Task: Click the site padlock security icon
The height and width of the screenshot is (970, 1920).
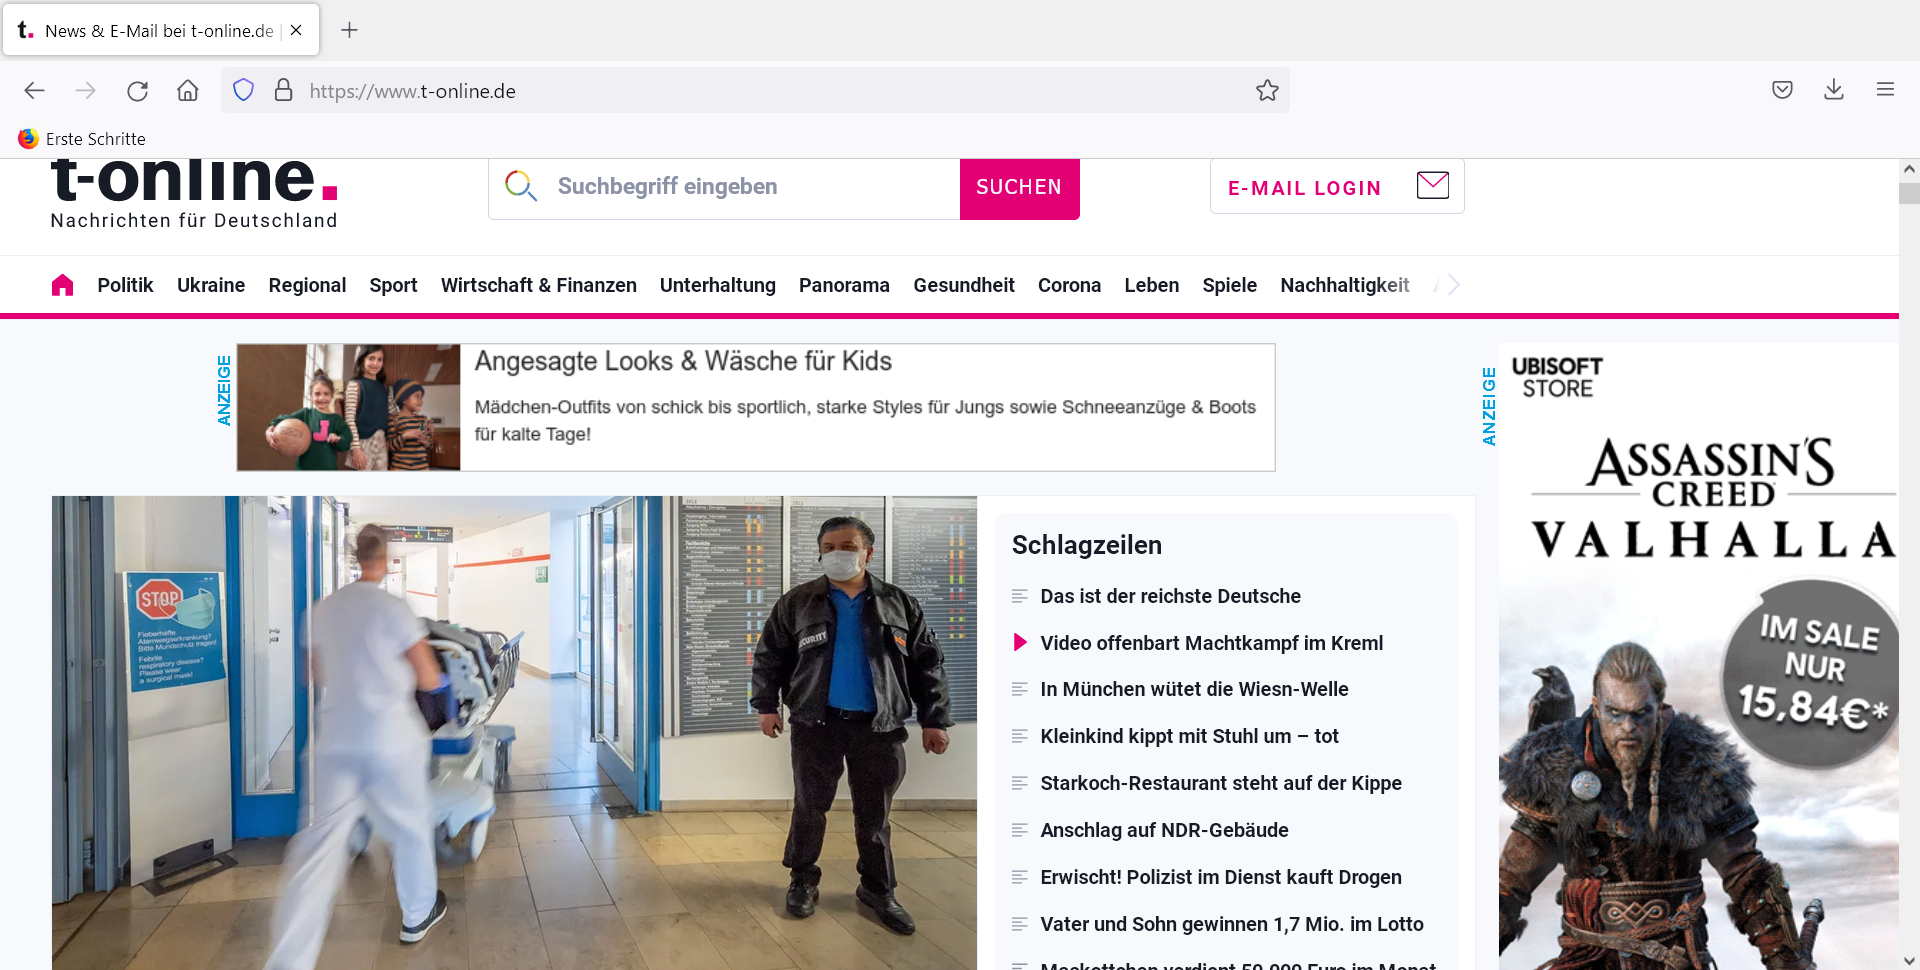Action: pyautogui.click(x=284, y=91)
